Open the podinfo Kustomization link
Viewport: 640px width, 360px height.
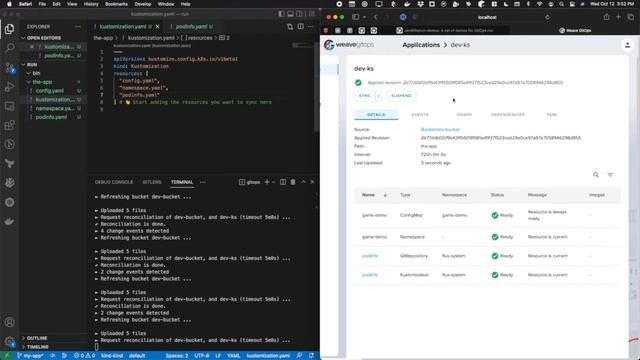coord(370,275)
